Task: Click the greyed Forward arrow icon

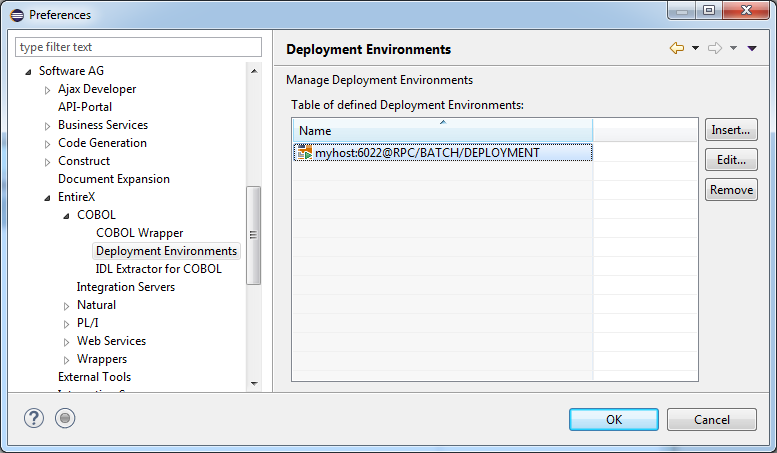Action: (x=715, y=48)
